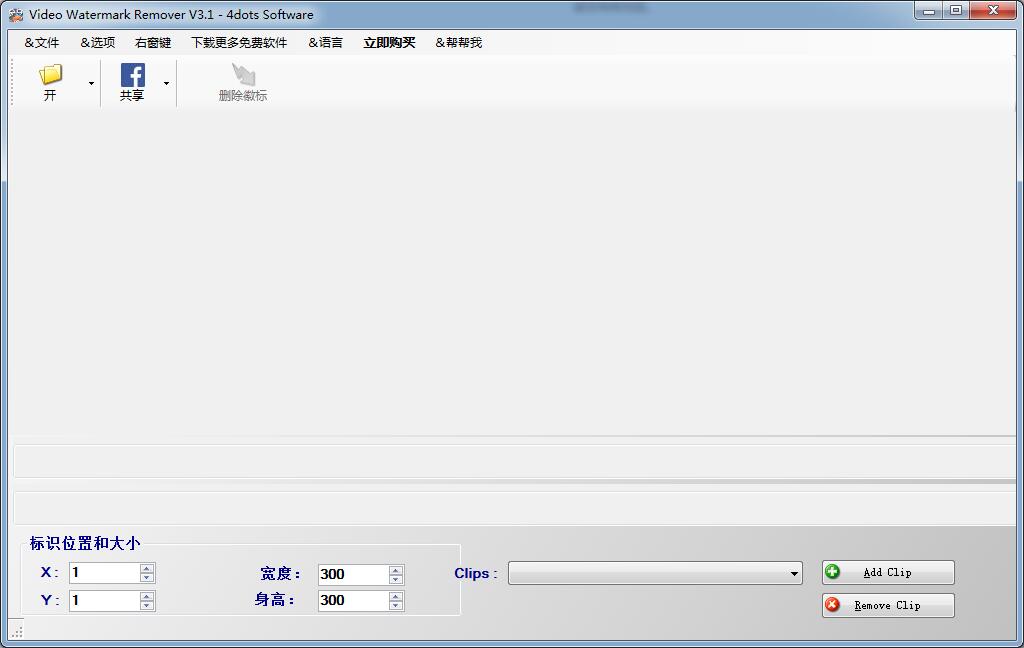The height and width of the screenshot is (648, 1024).
Task: Increase X value with the up stepper arrow
Action: (x=146, y=568)
